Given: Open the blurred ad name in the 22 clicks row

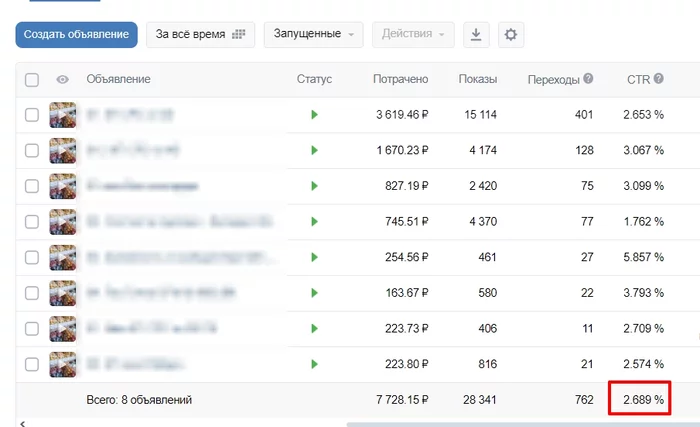Looking at the screenshot, I should click(161, 293).
